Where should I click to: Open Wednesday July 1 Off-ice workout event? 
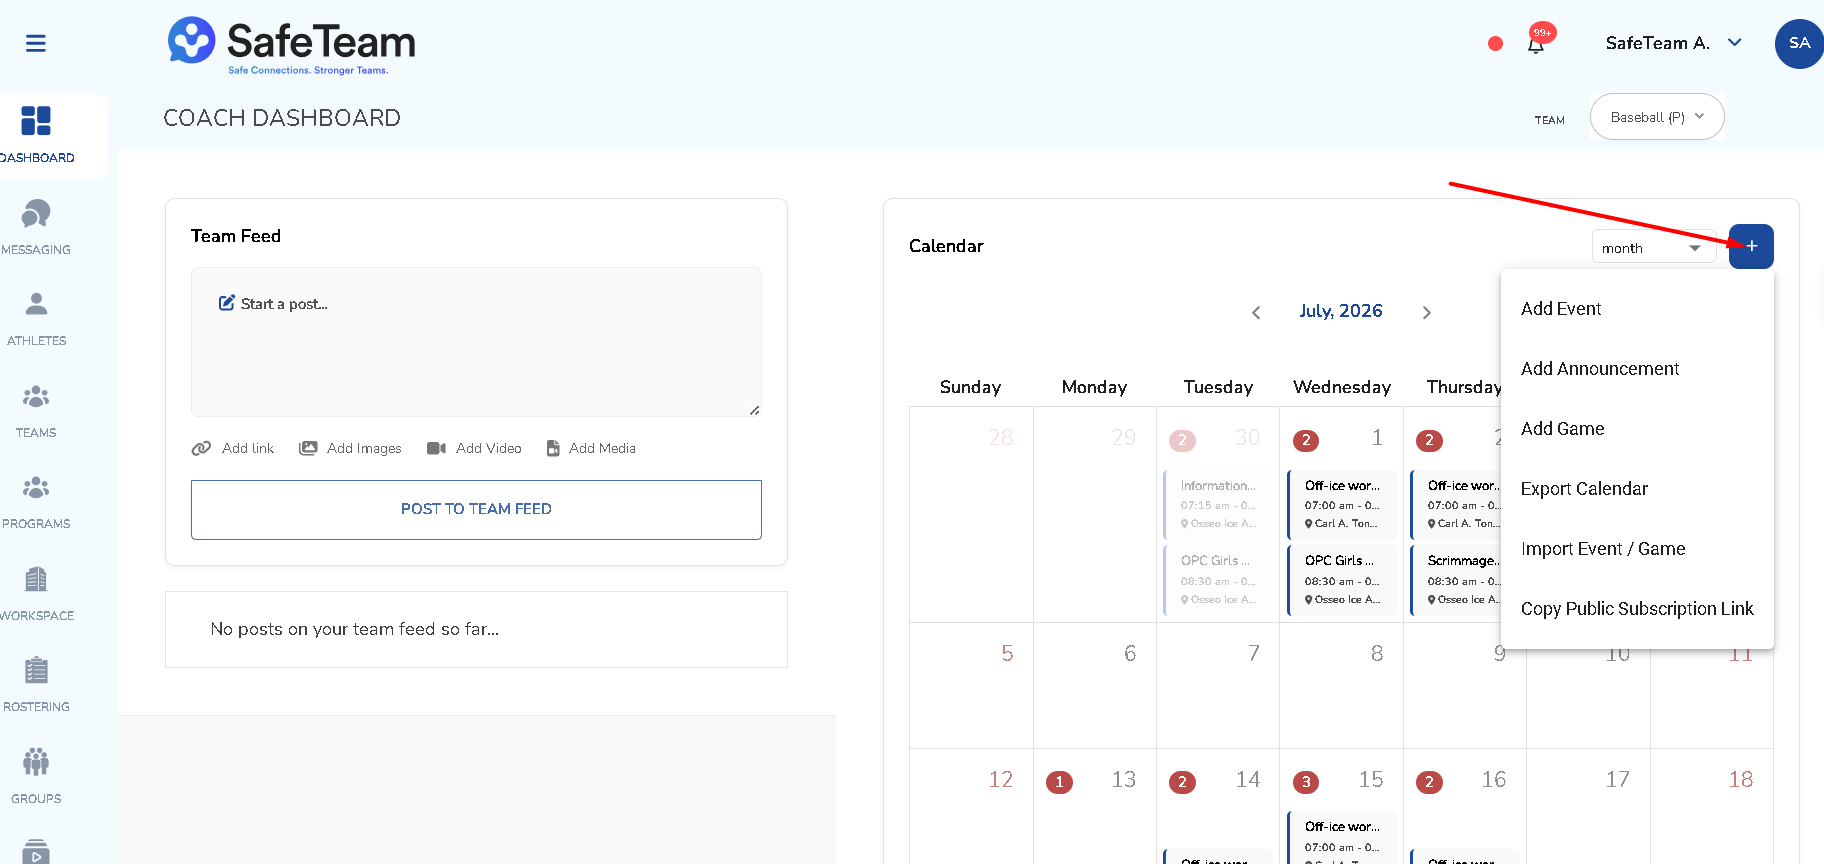point(1341,504)
